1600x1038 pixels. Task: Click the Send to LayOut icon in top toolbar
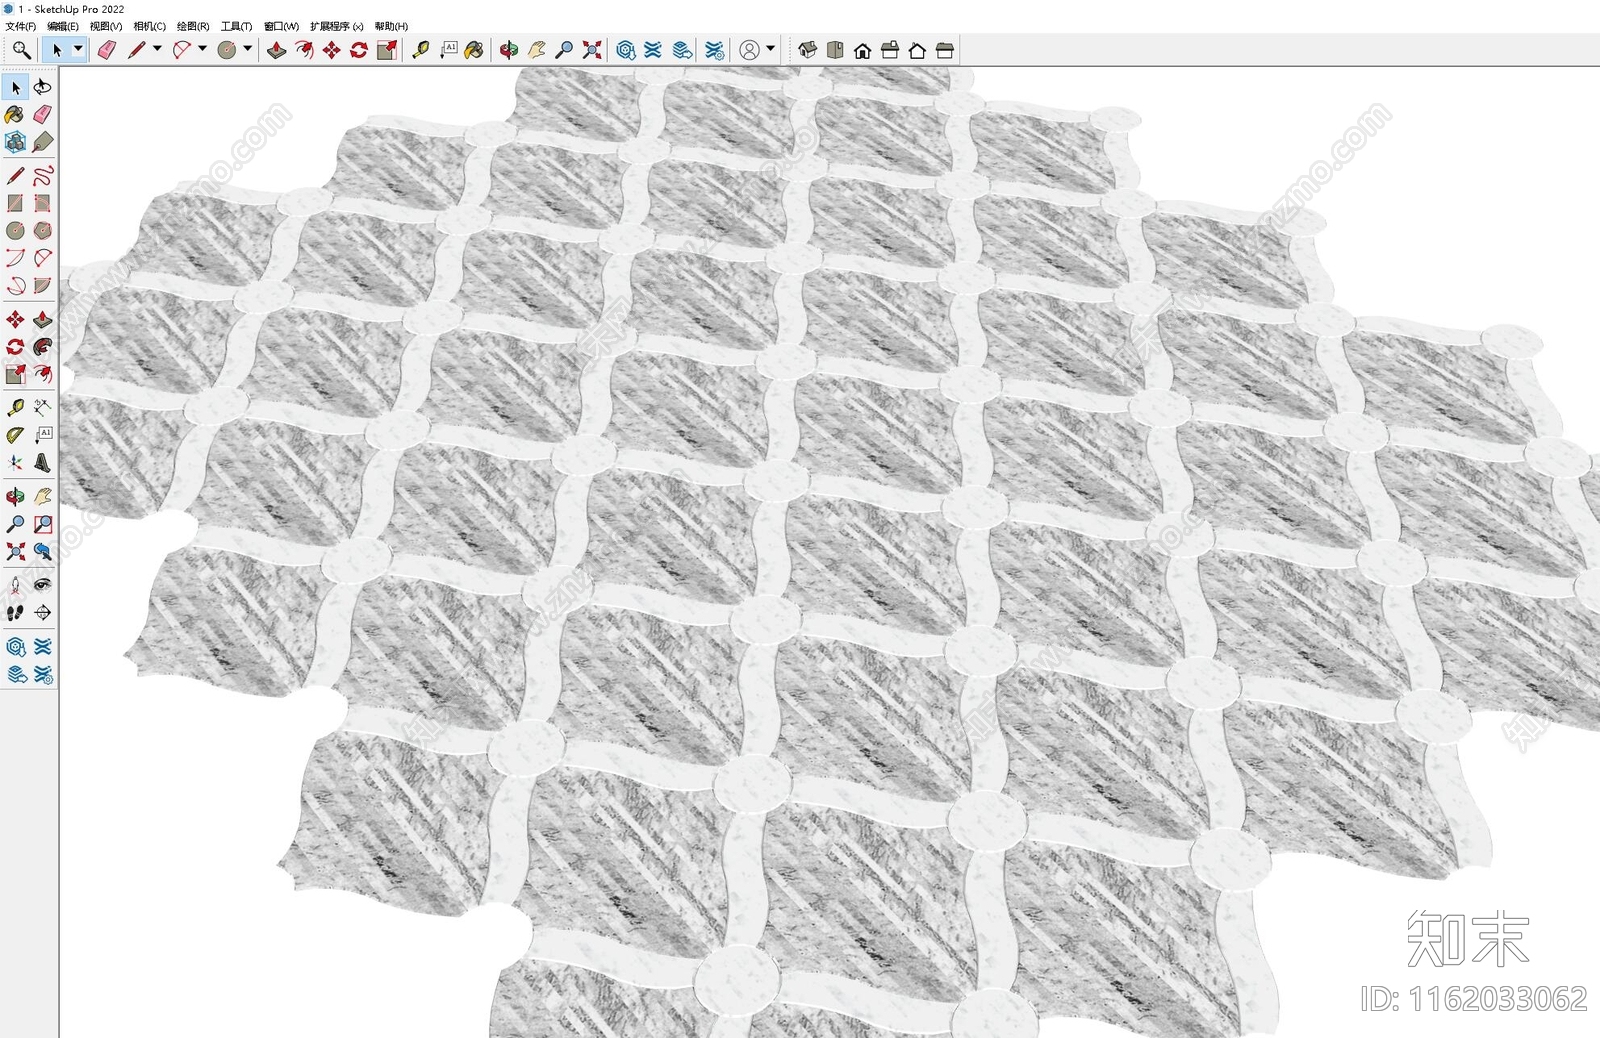[x=682, y=50]
